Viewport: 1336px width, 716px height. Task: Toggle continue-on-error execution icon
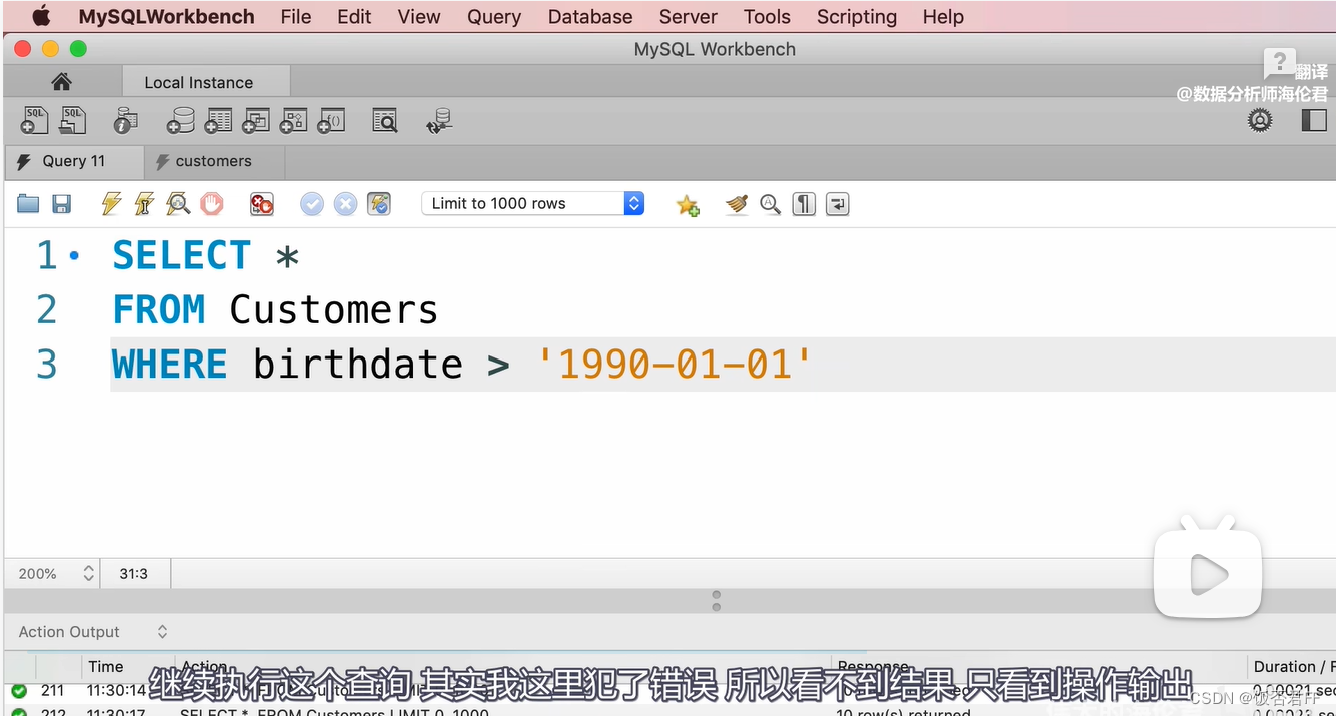[262, 204]
